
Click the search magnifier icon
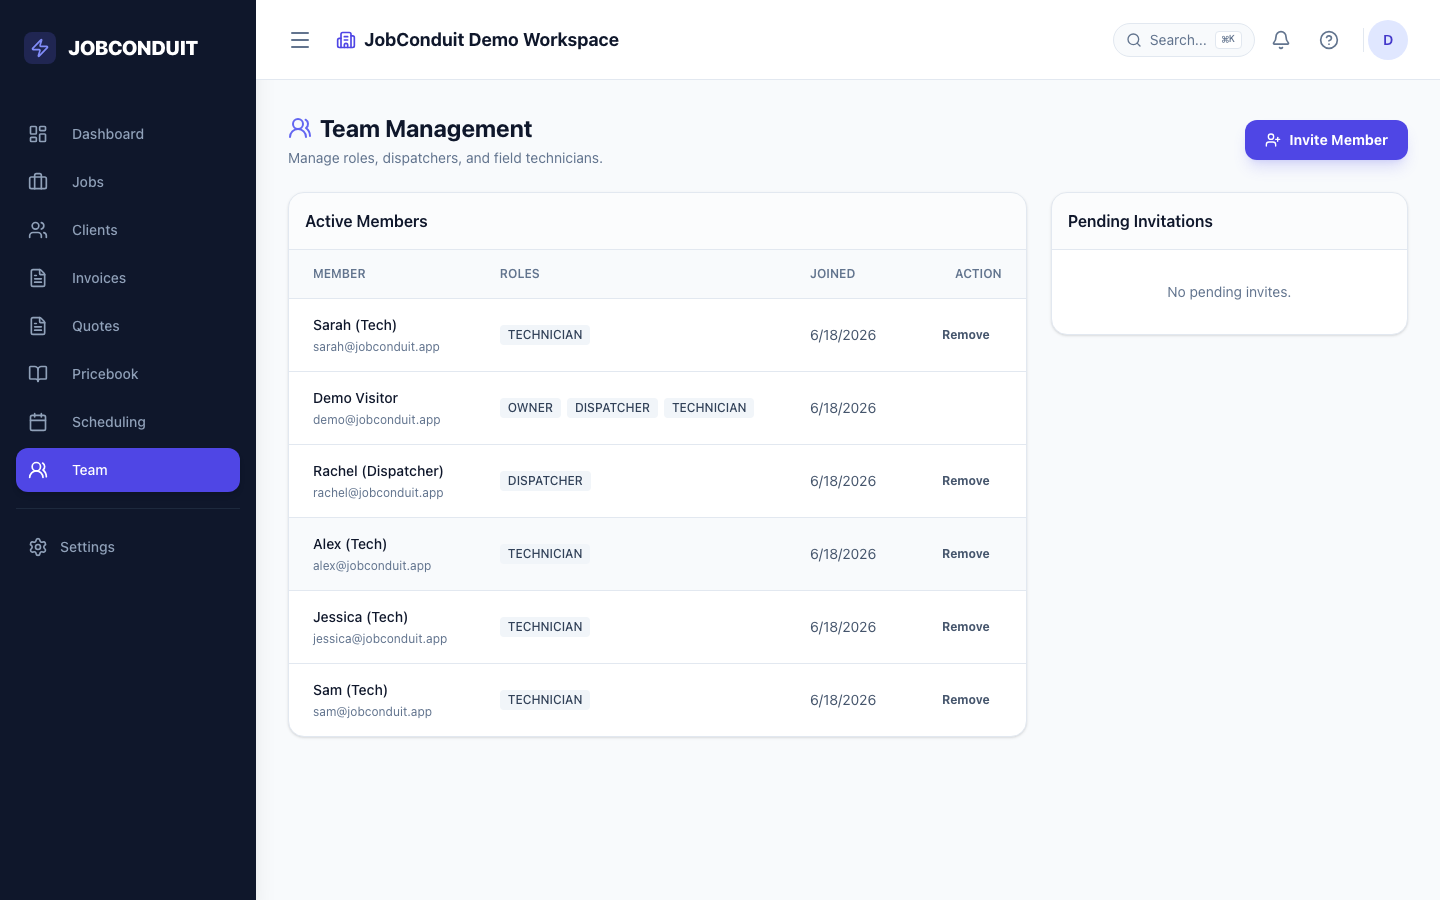pos(1134,40)
